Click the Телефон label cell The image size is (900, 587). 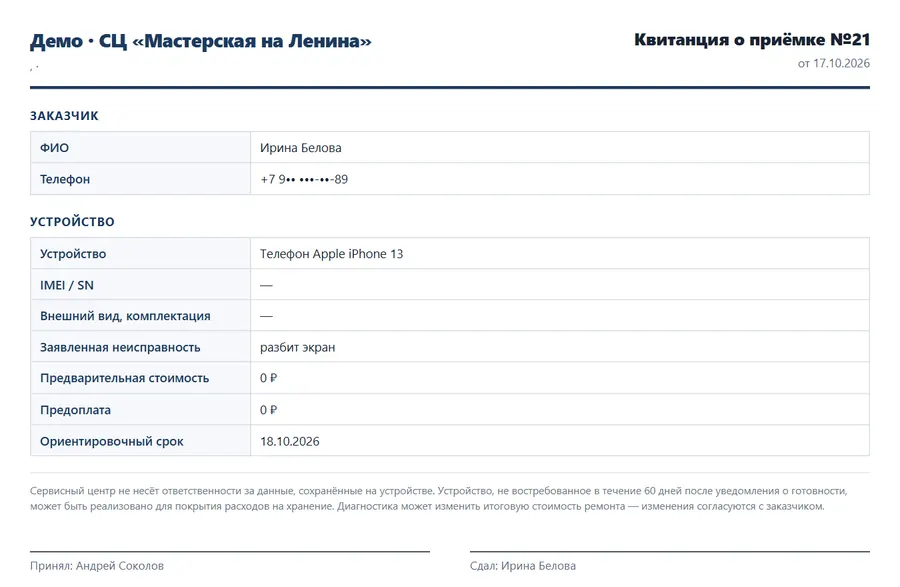(141, 179)
